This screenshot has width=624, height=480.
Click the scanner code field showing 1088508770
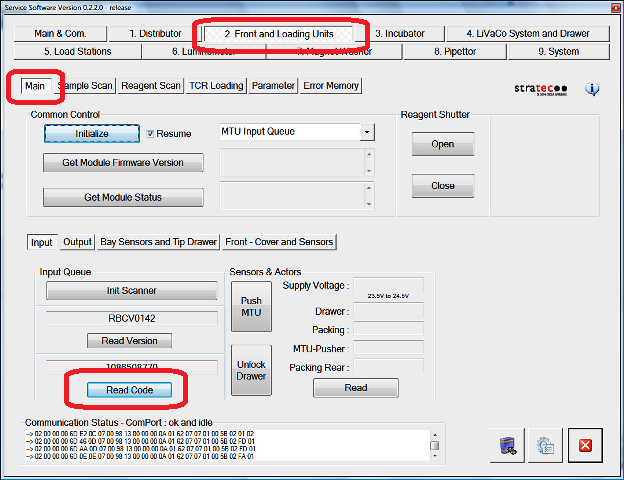pos(131,367)
